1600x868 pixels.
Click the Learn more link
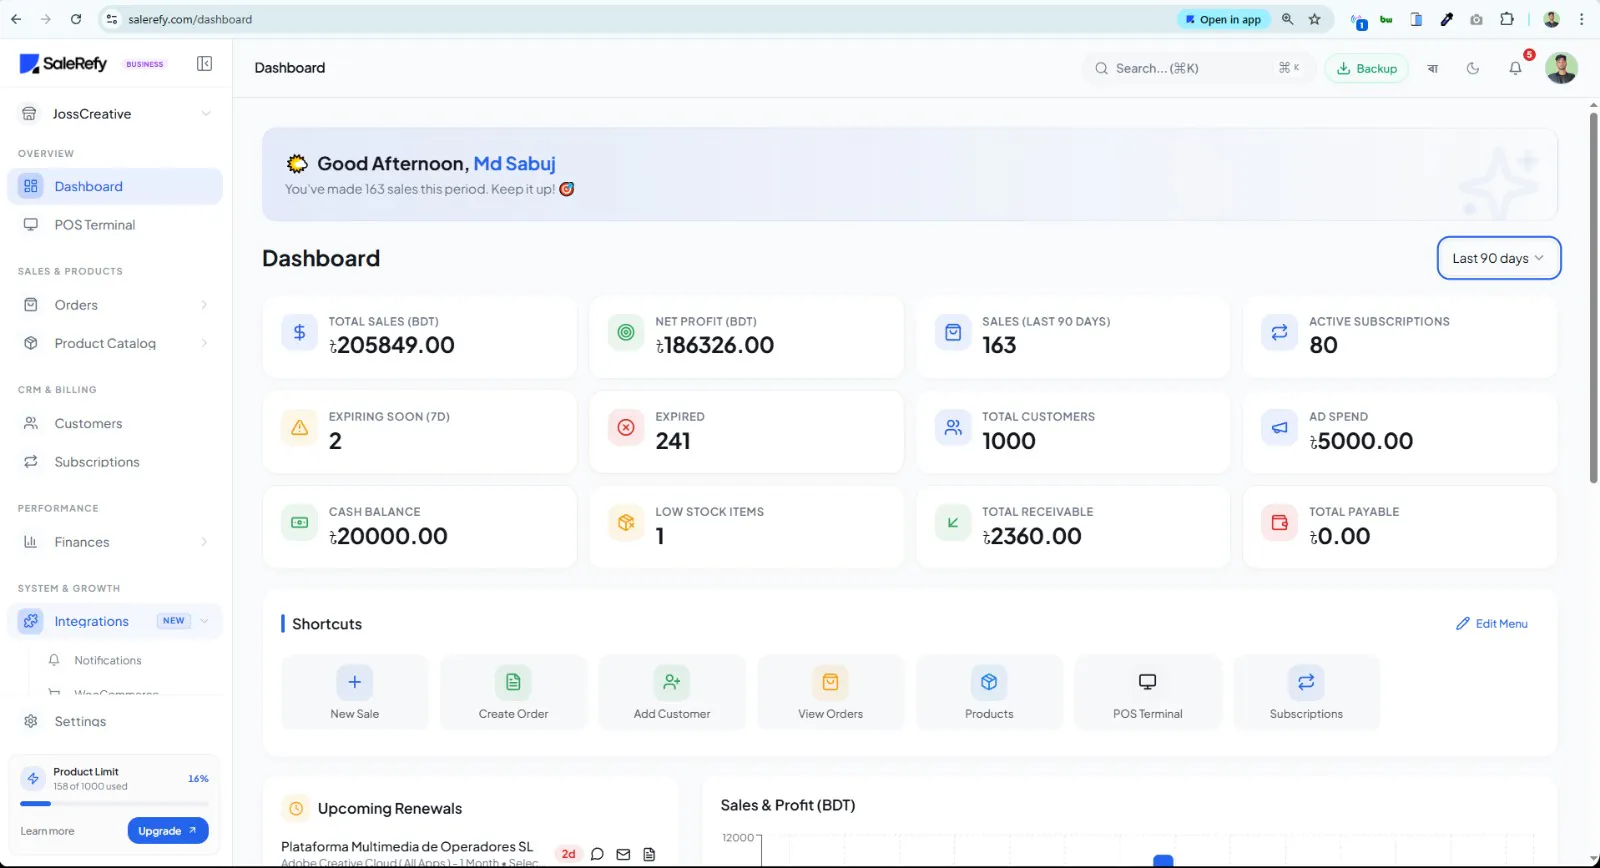click(47, 831)
